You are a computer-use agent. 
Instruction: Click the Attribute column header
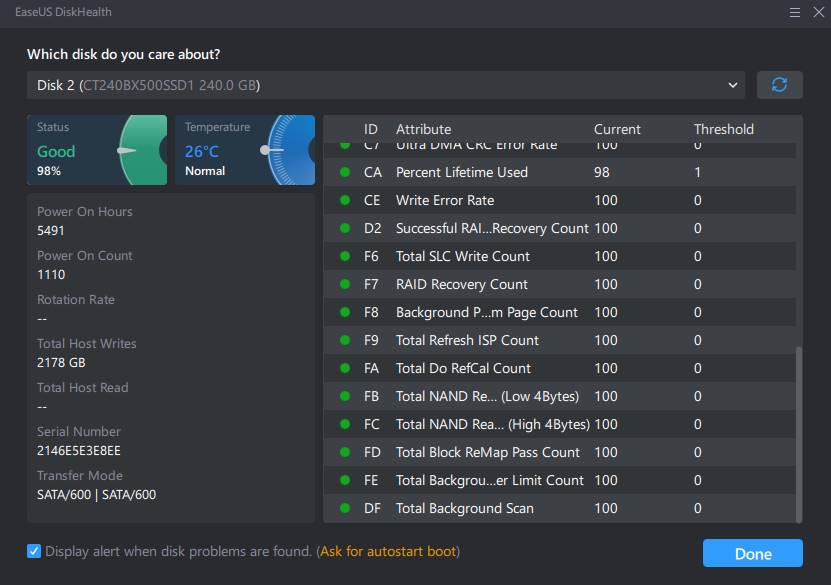point(423,129)
